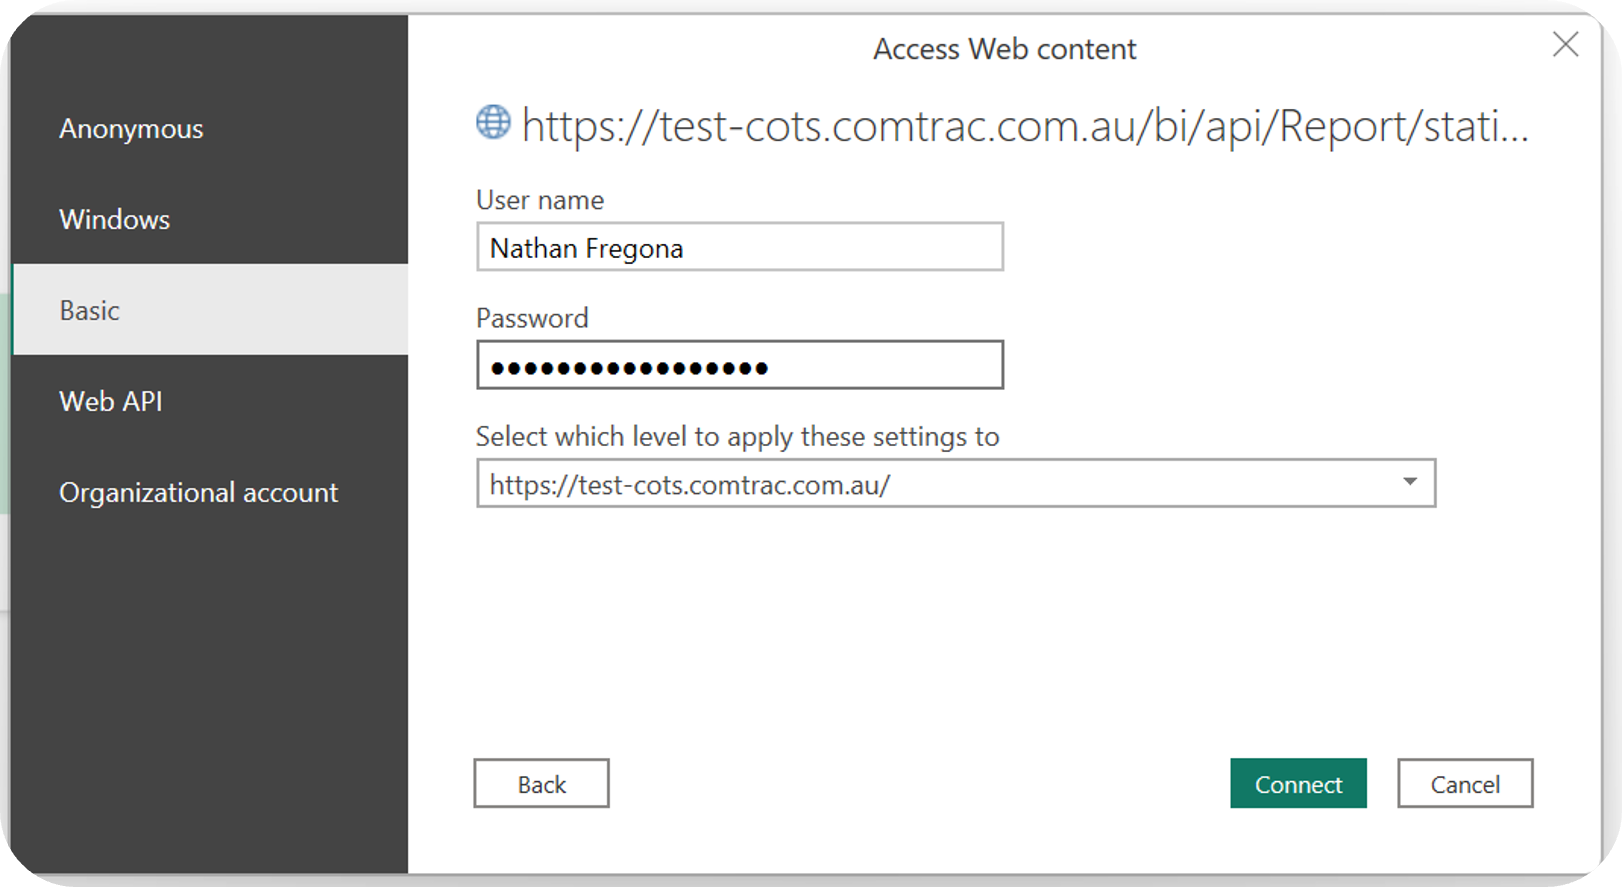Select Anonymous authentication
1622x888 pixels.
click(x=131, y=129)
